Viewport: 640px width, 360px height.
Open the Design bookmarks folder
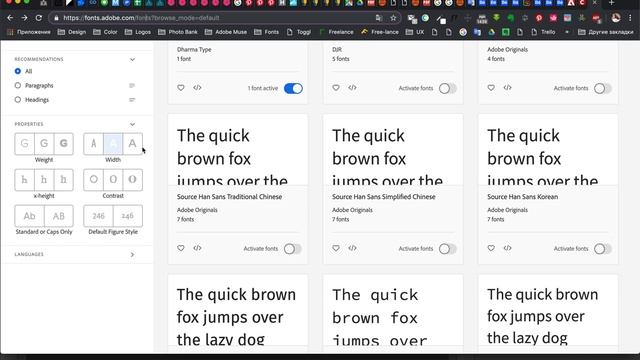[x=72, y=32]
